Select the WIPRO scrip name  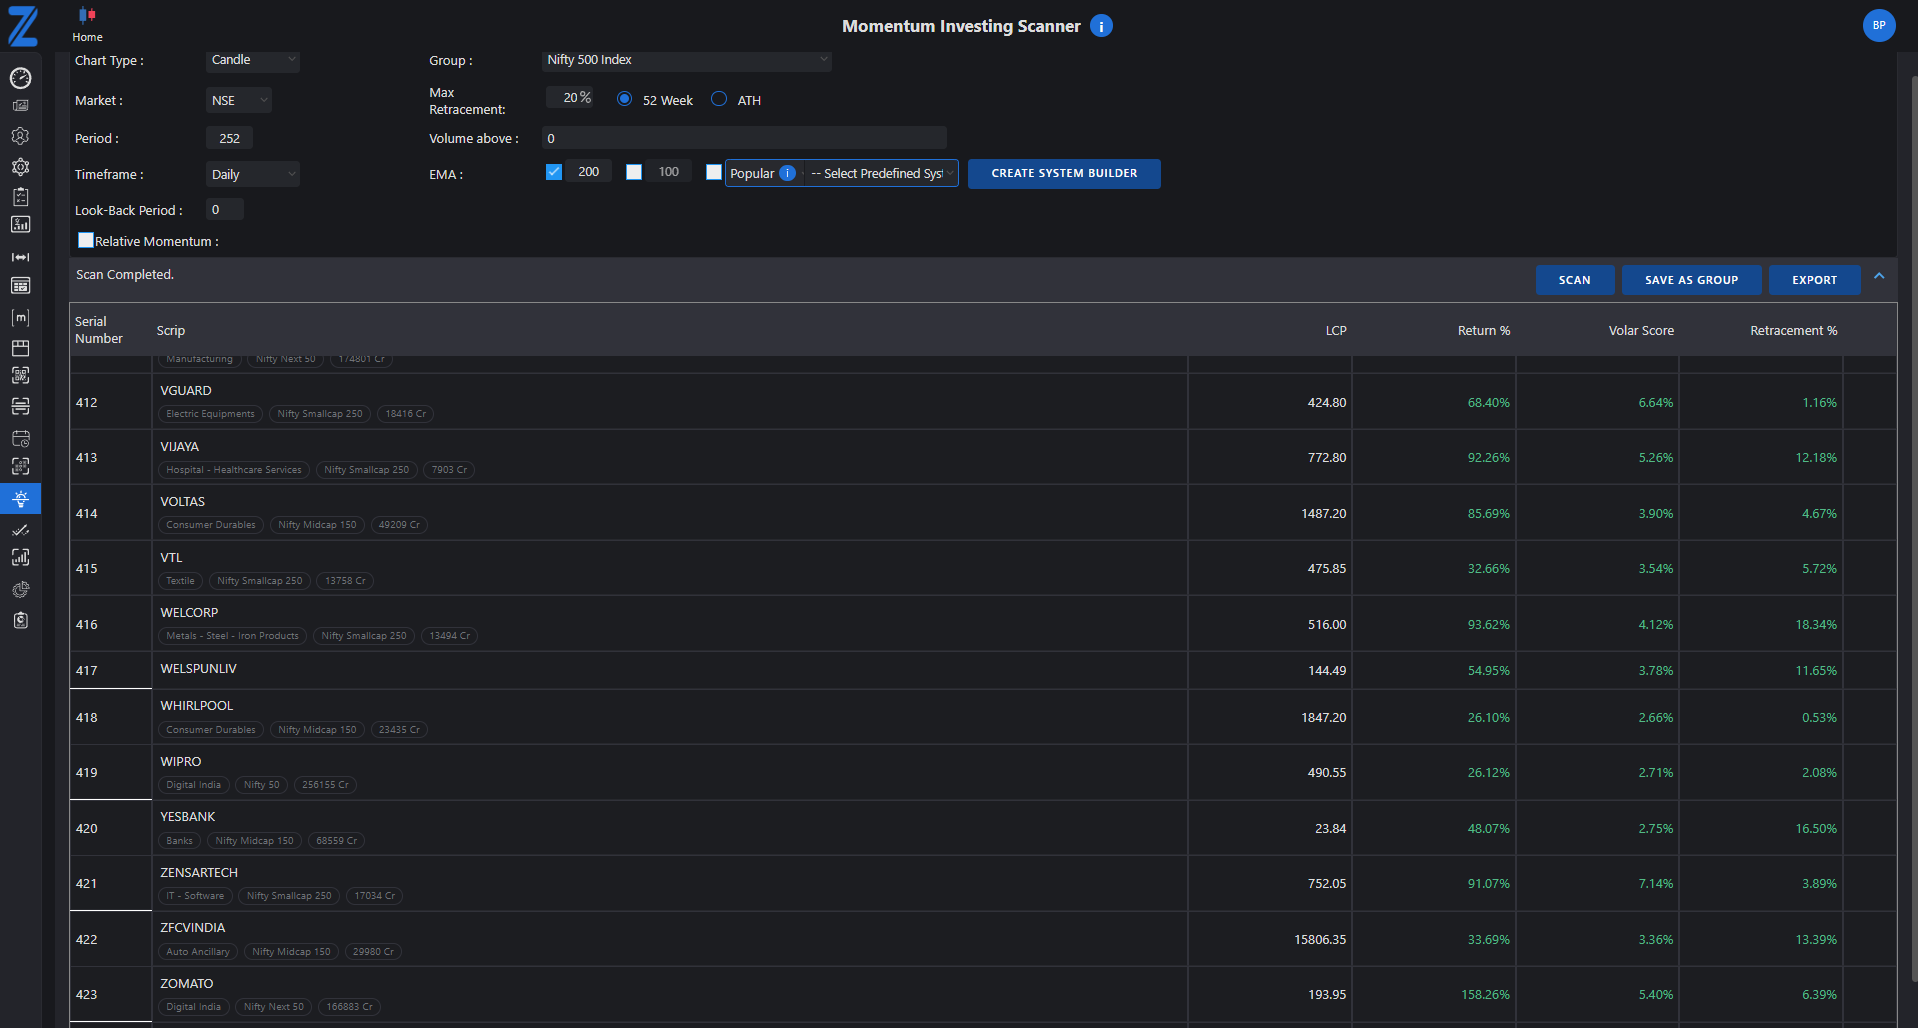point(181,762)
